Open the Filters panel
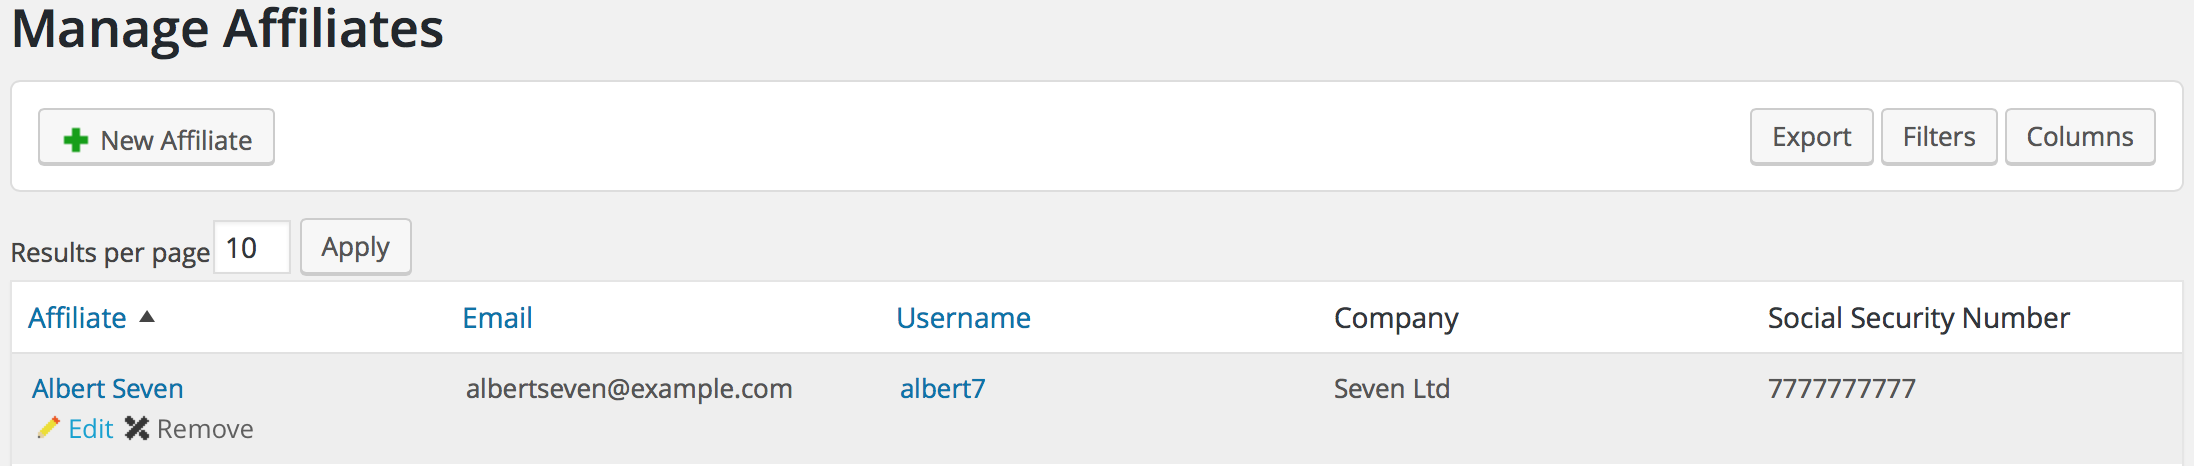 click(x=1939, y=137)
